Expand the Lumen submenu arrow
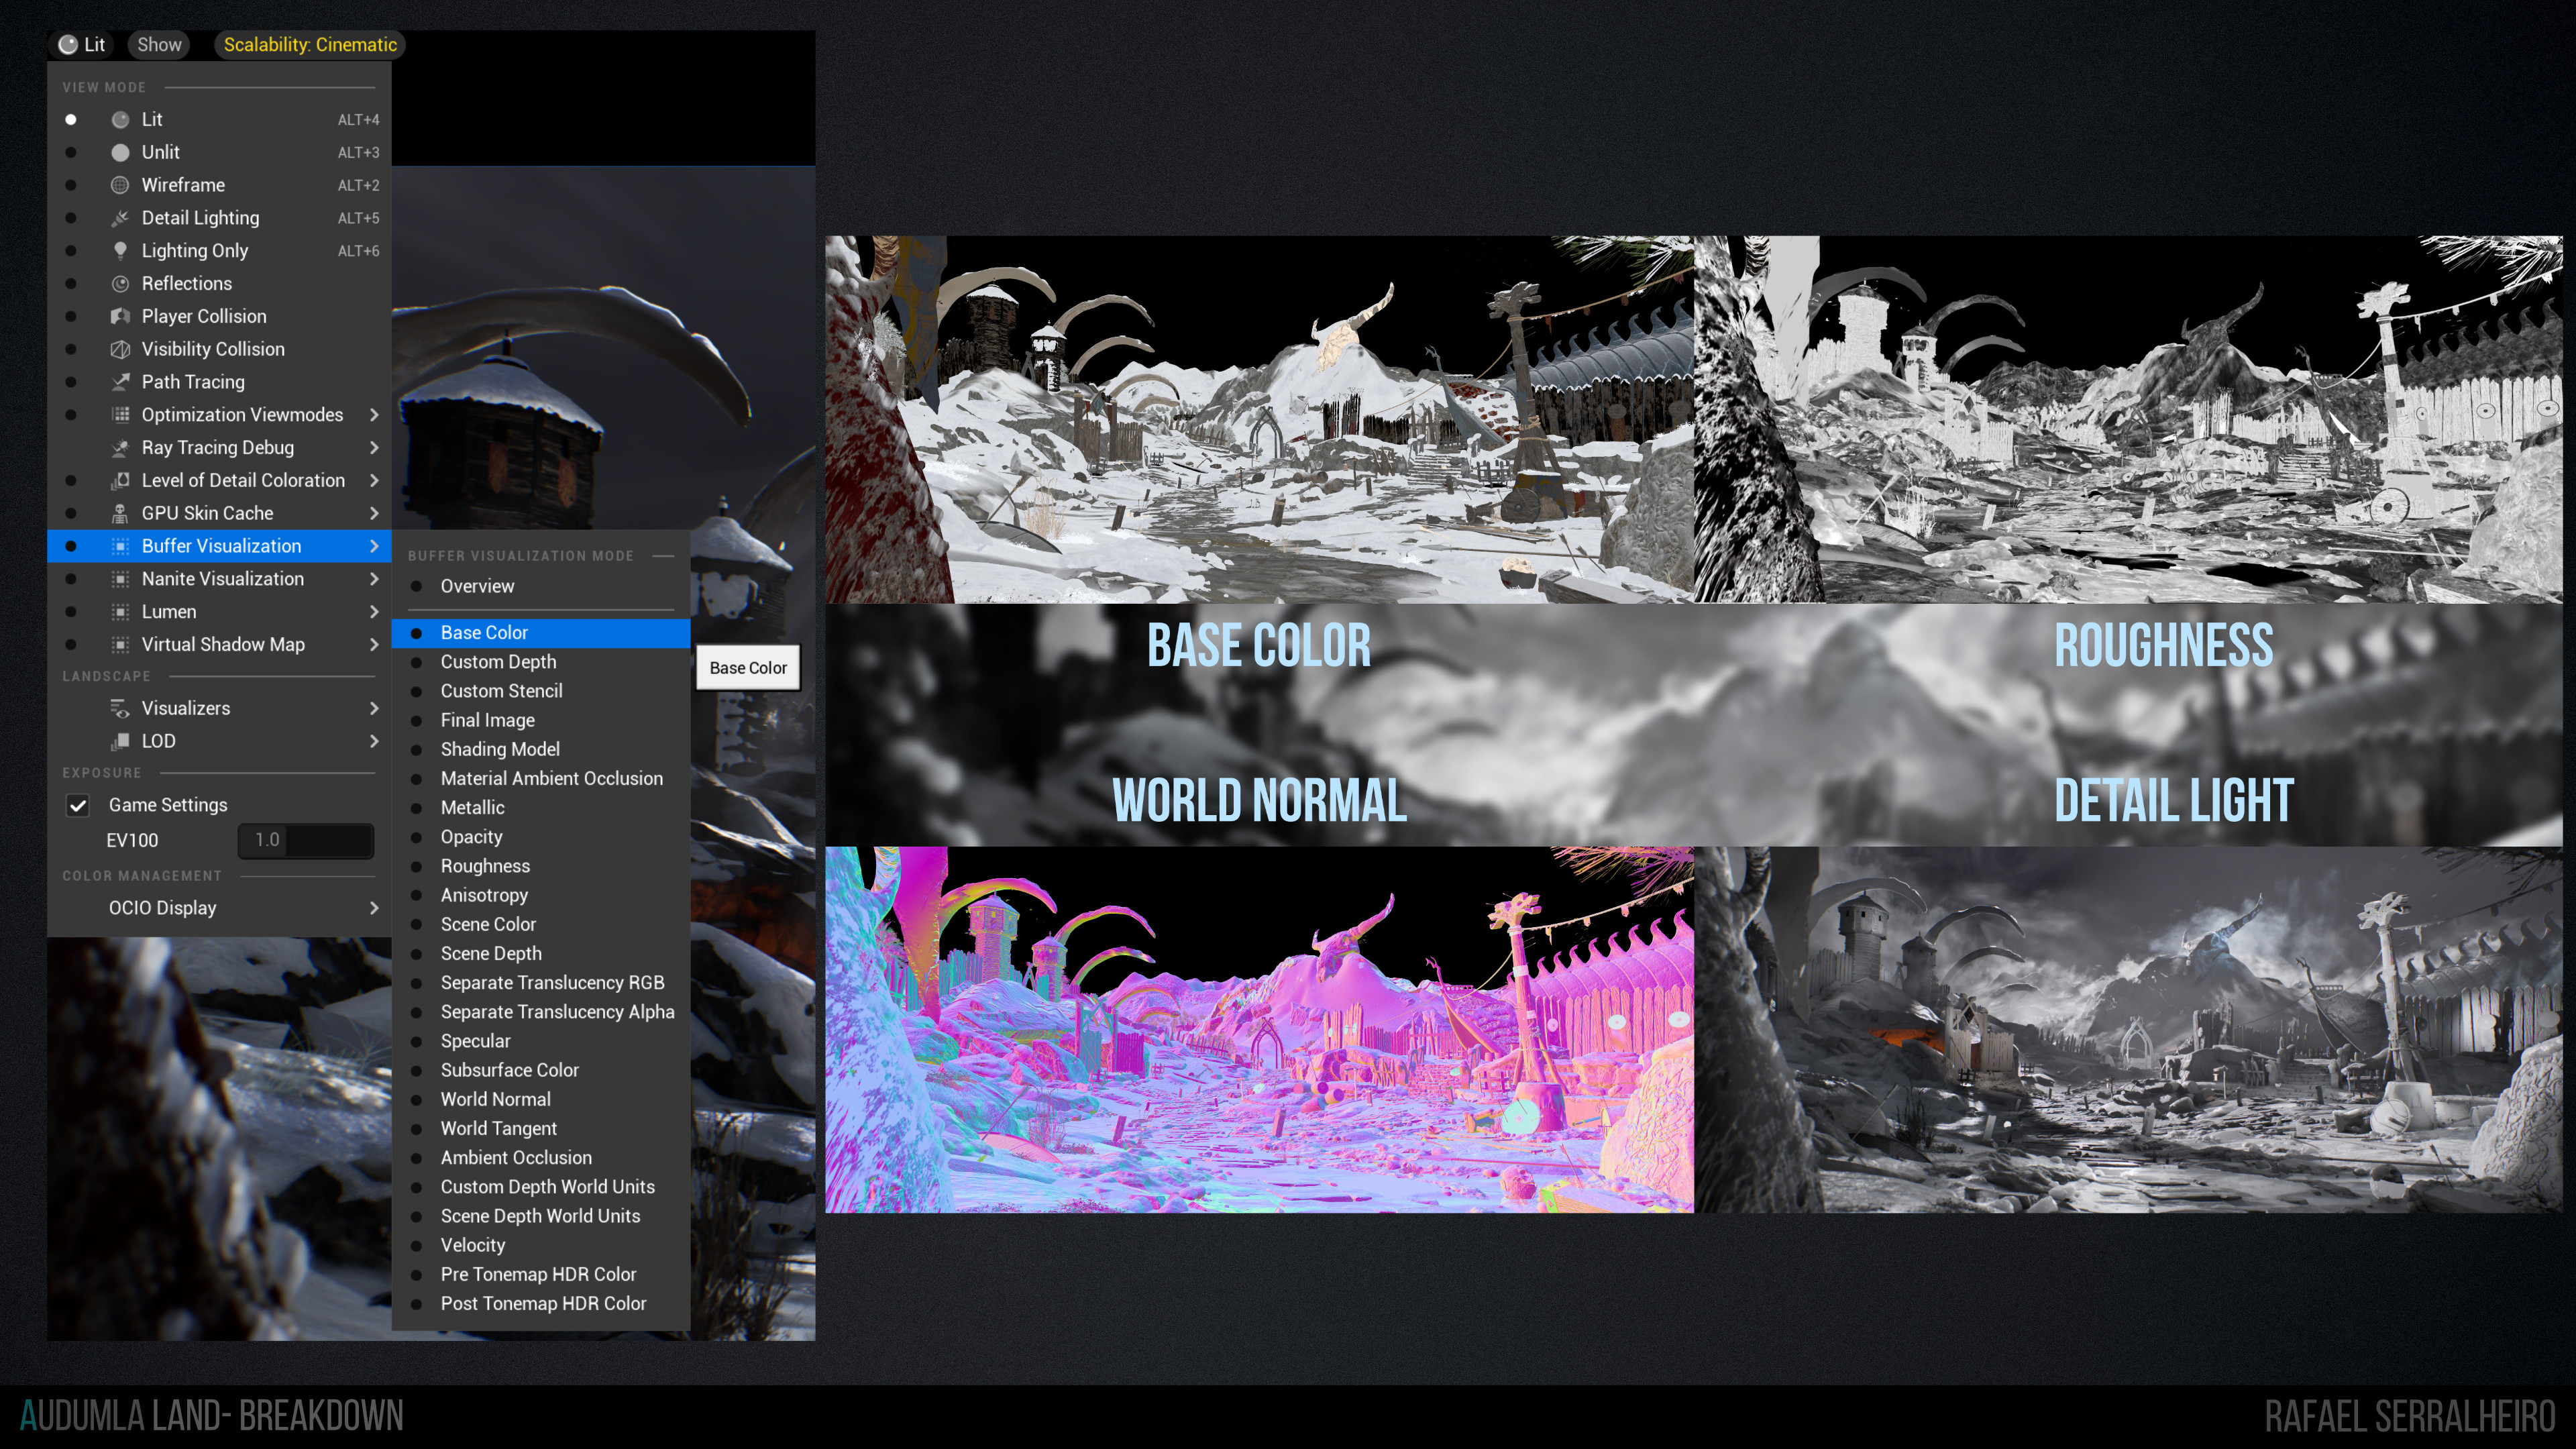Screen dimensions: 2576x1449 [374, 612]
